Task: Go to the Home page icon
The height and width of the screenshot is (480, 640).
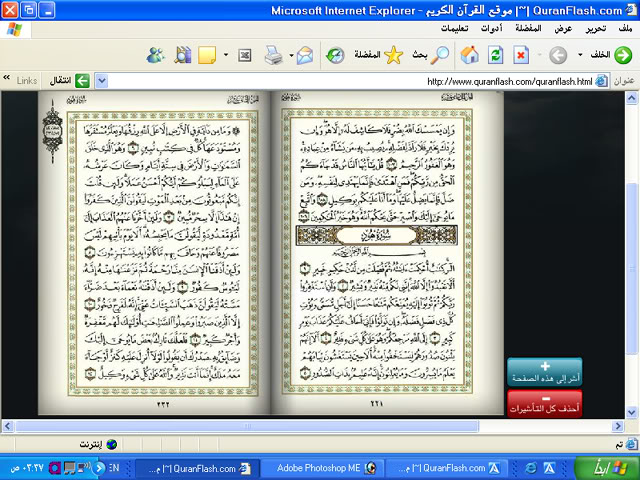Action: [469, 55]
